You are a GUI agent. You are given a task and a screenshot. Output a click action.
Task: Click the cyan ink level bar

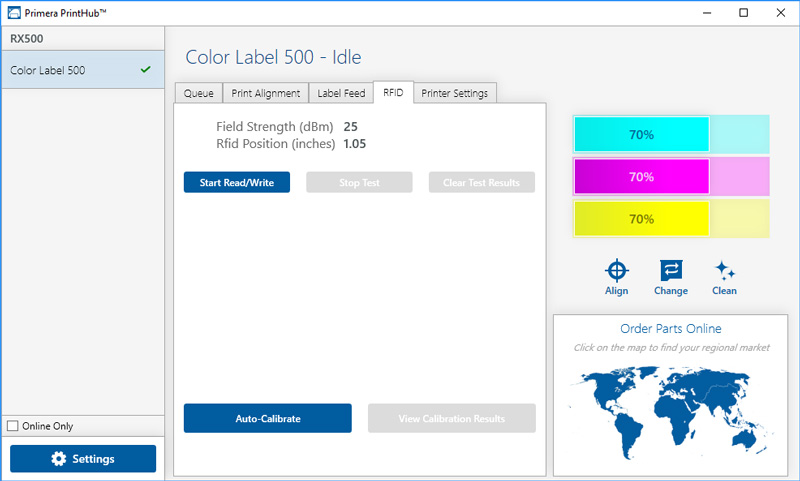tap(671, 134)
